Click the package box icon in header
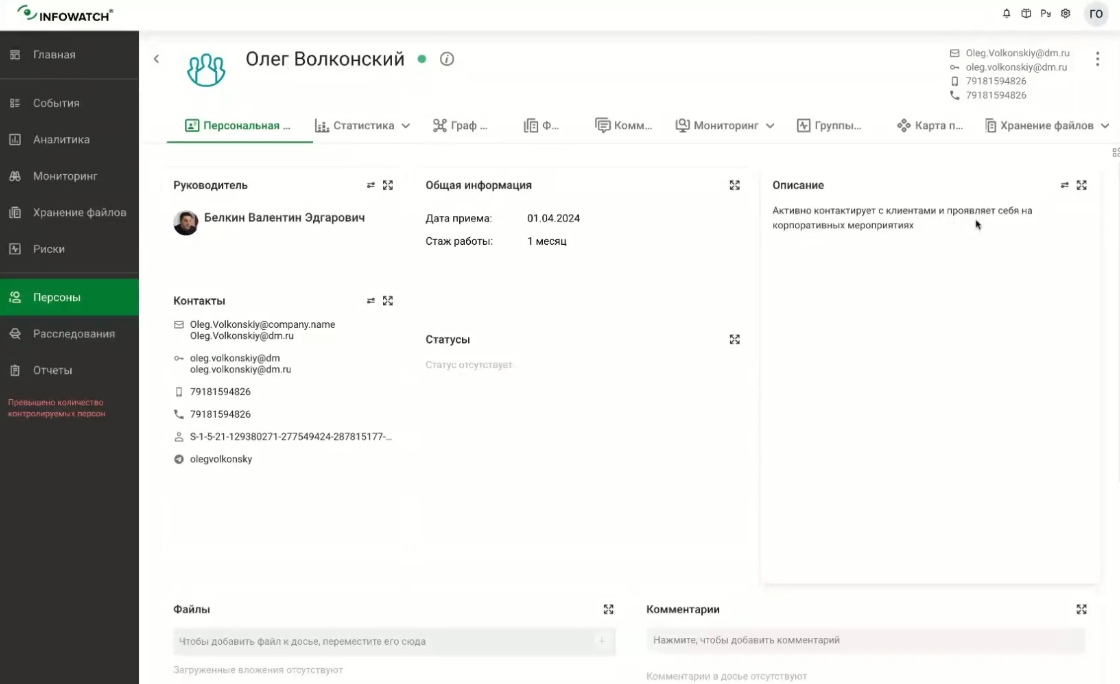The image size is (1120, 684). [1026, 14]
